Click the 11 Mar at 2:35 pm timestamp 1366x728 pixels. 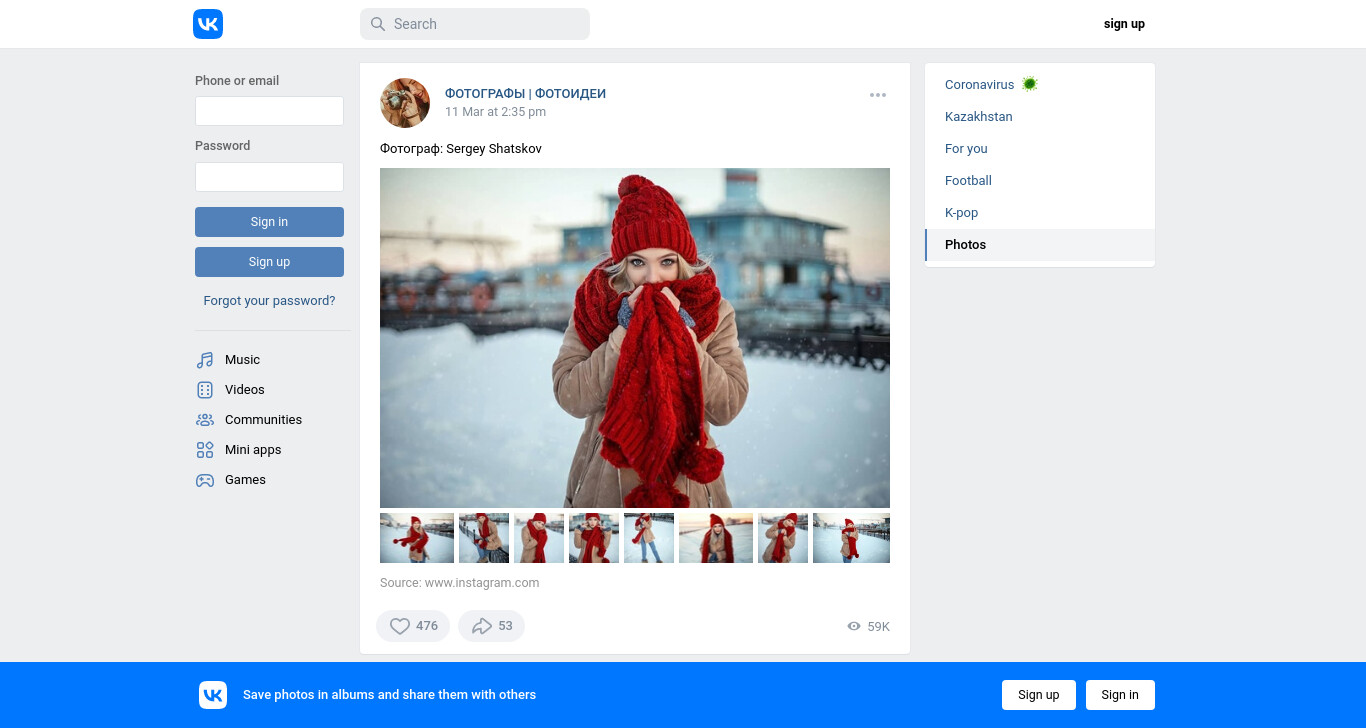495,112
